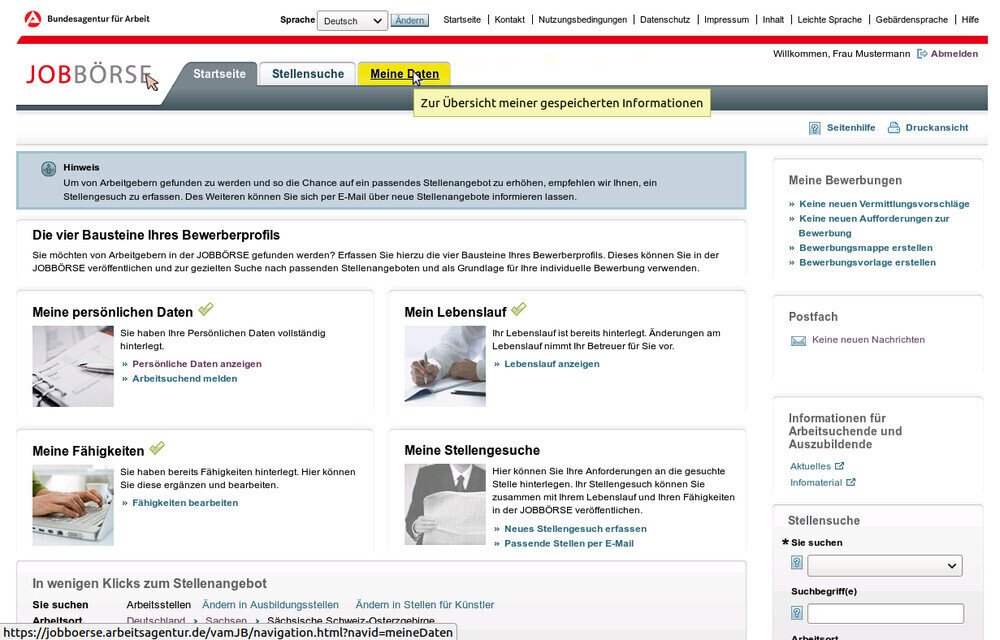Click the green checkmark next to Meine Fähigkeiten
The image size is (1000, 640).
tap(157, 448)
